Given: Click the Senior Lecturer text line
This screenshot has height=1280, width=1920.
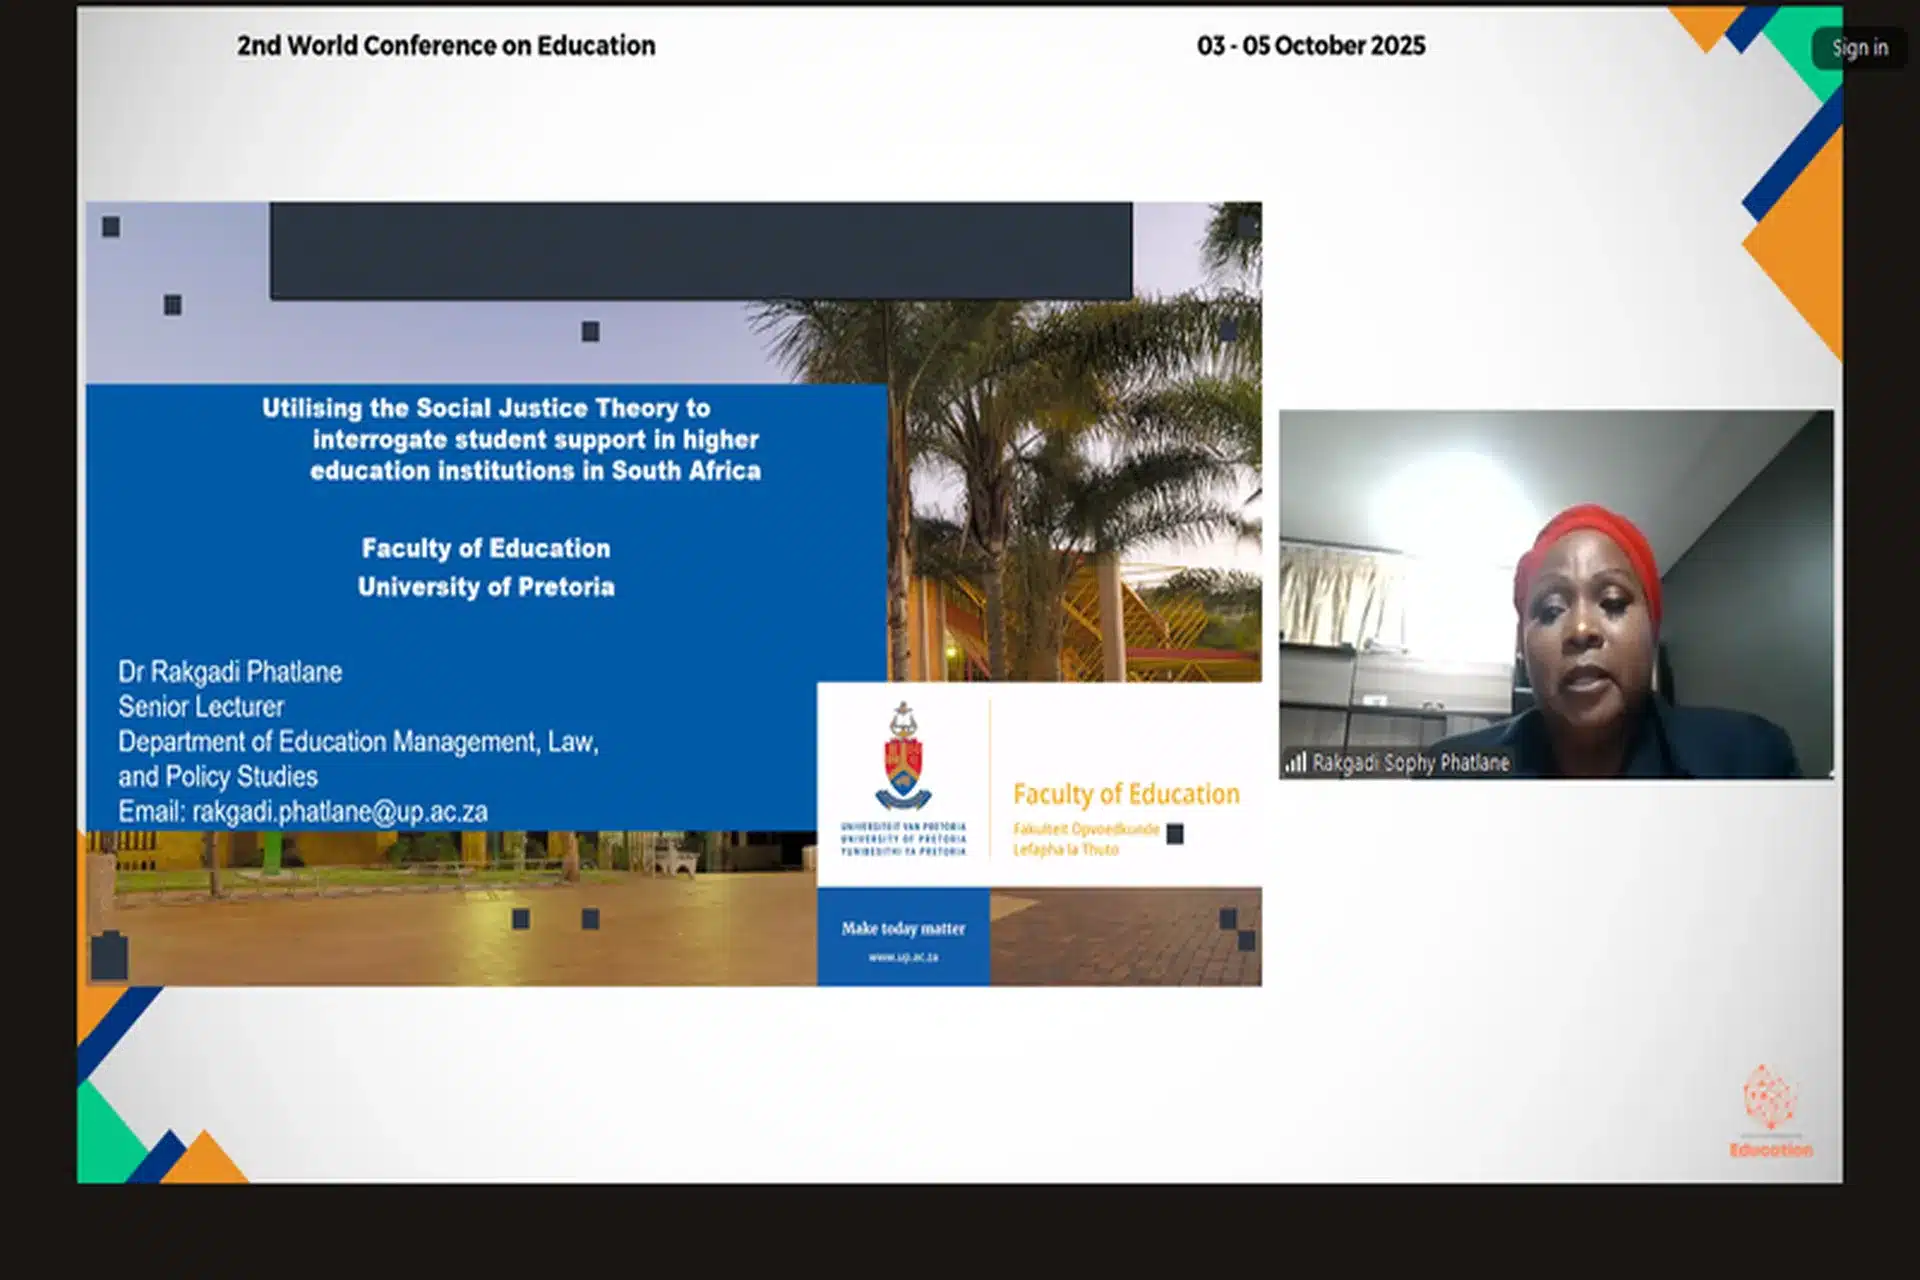Looking at the screenshot, I should [201, 707].
